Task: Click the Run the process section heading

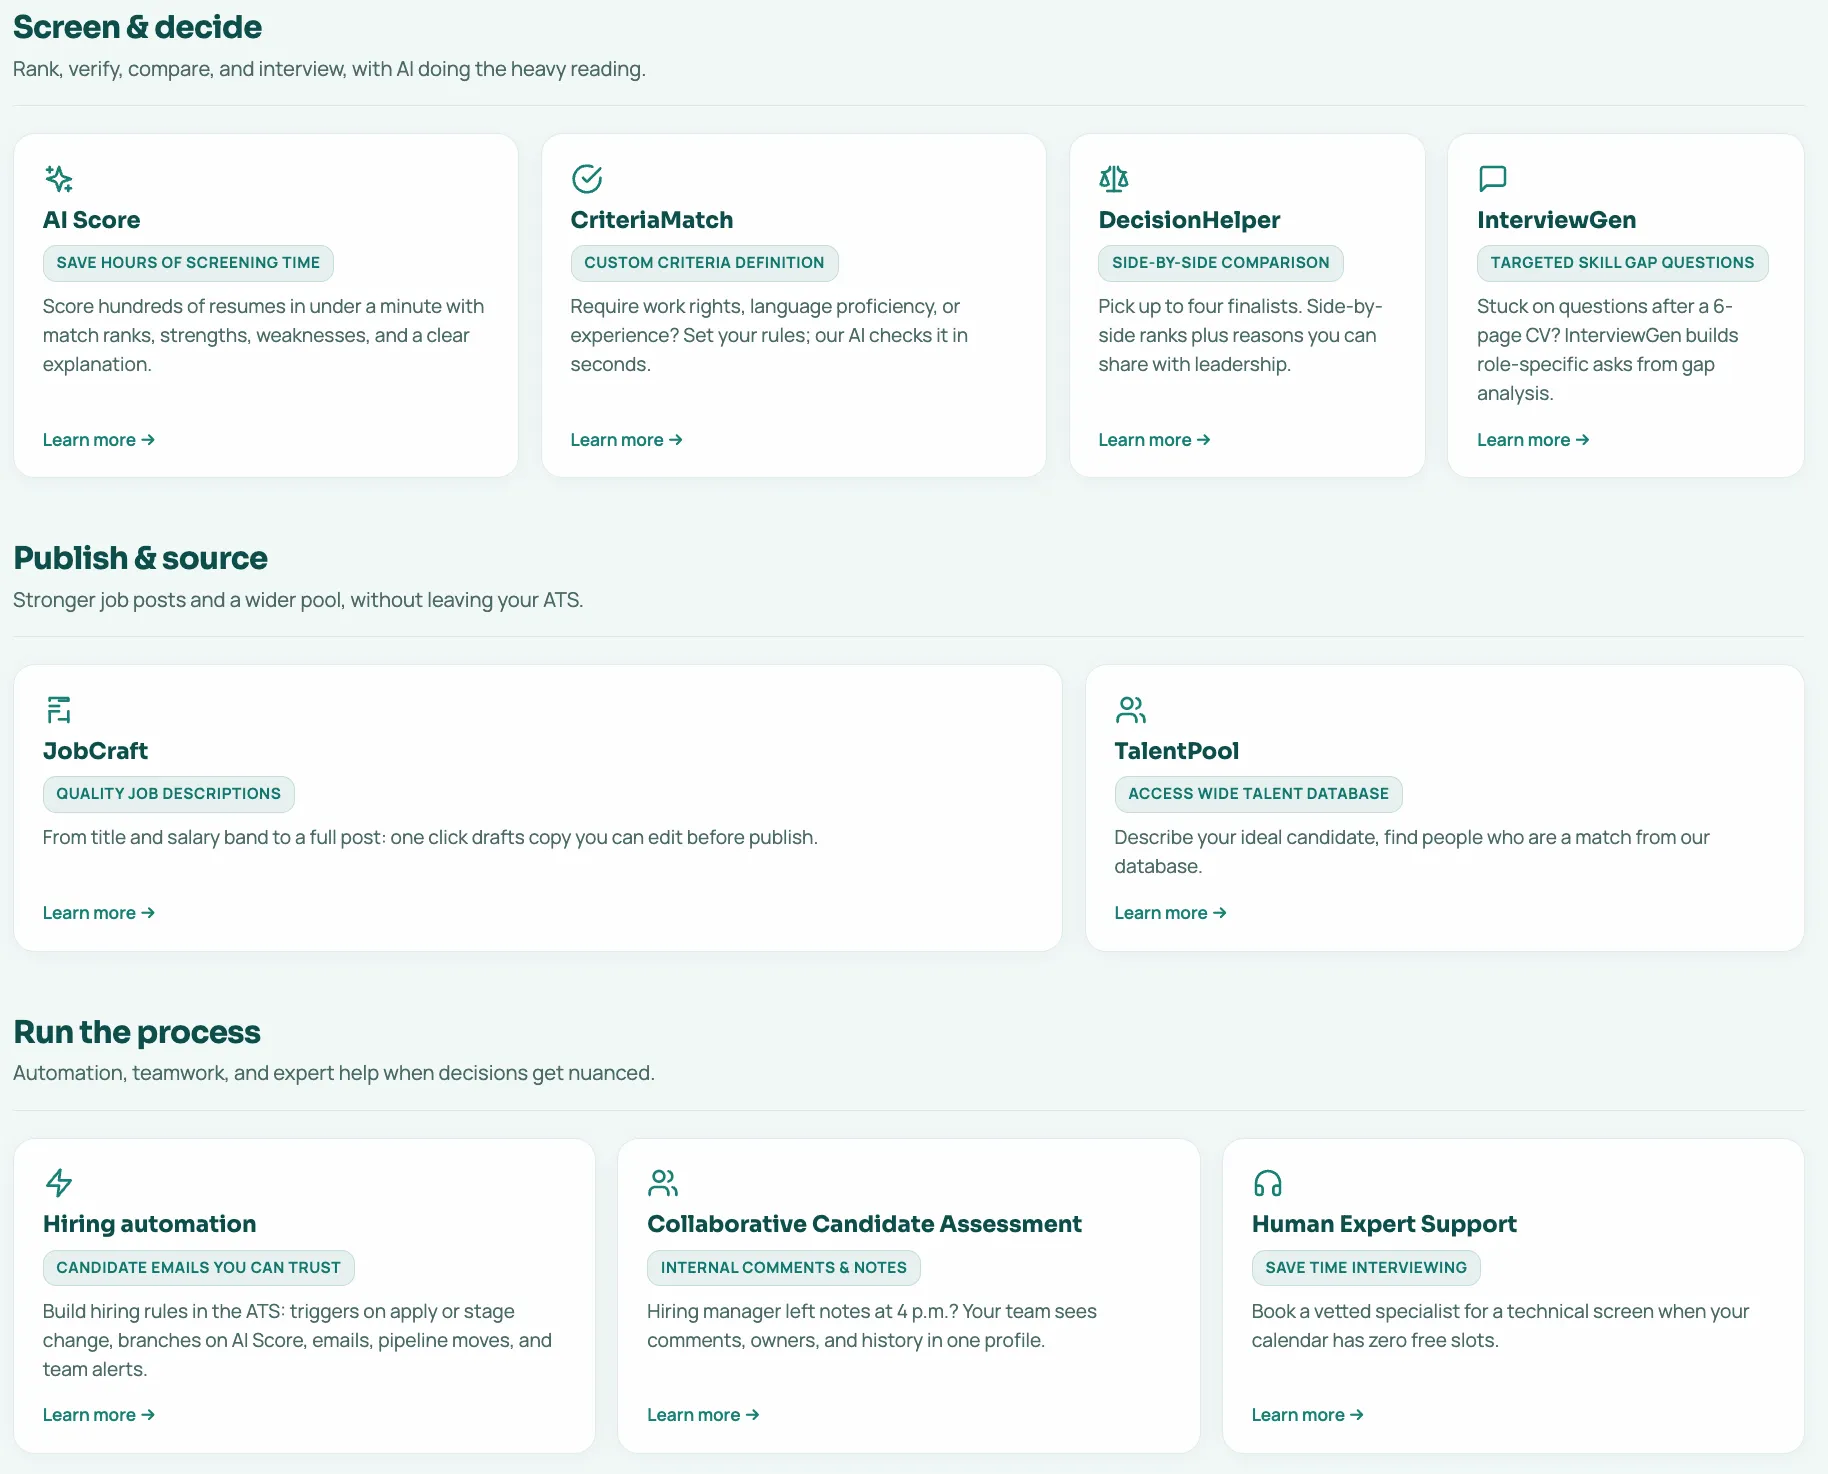Action: coord(137,1032)
